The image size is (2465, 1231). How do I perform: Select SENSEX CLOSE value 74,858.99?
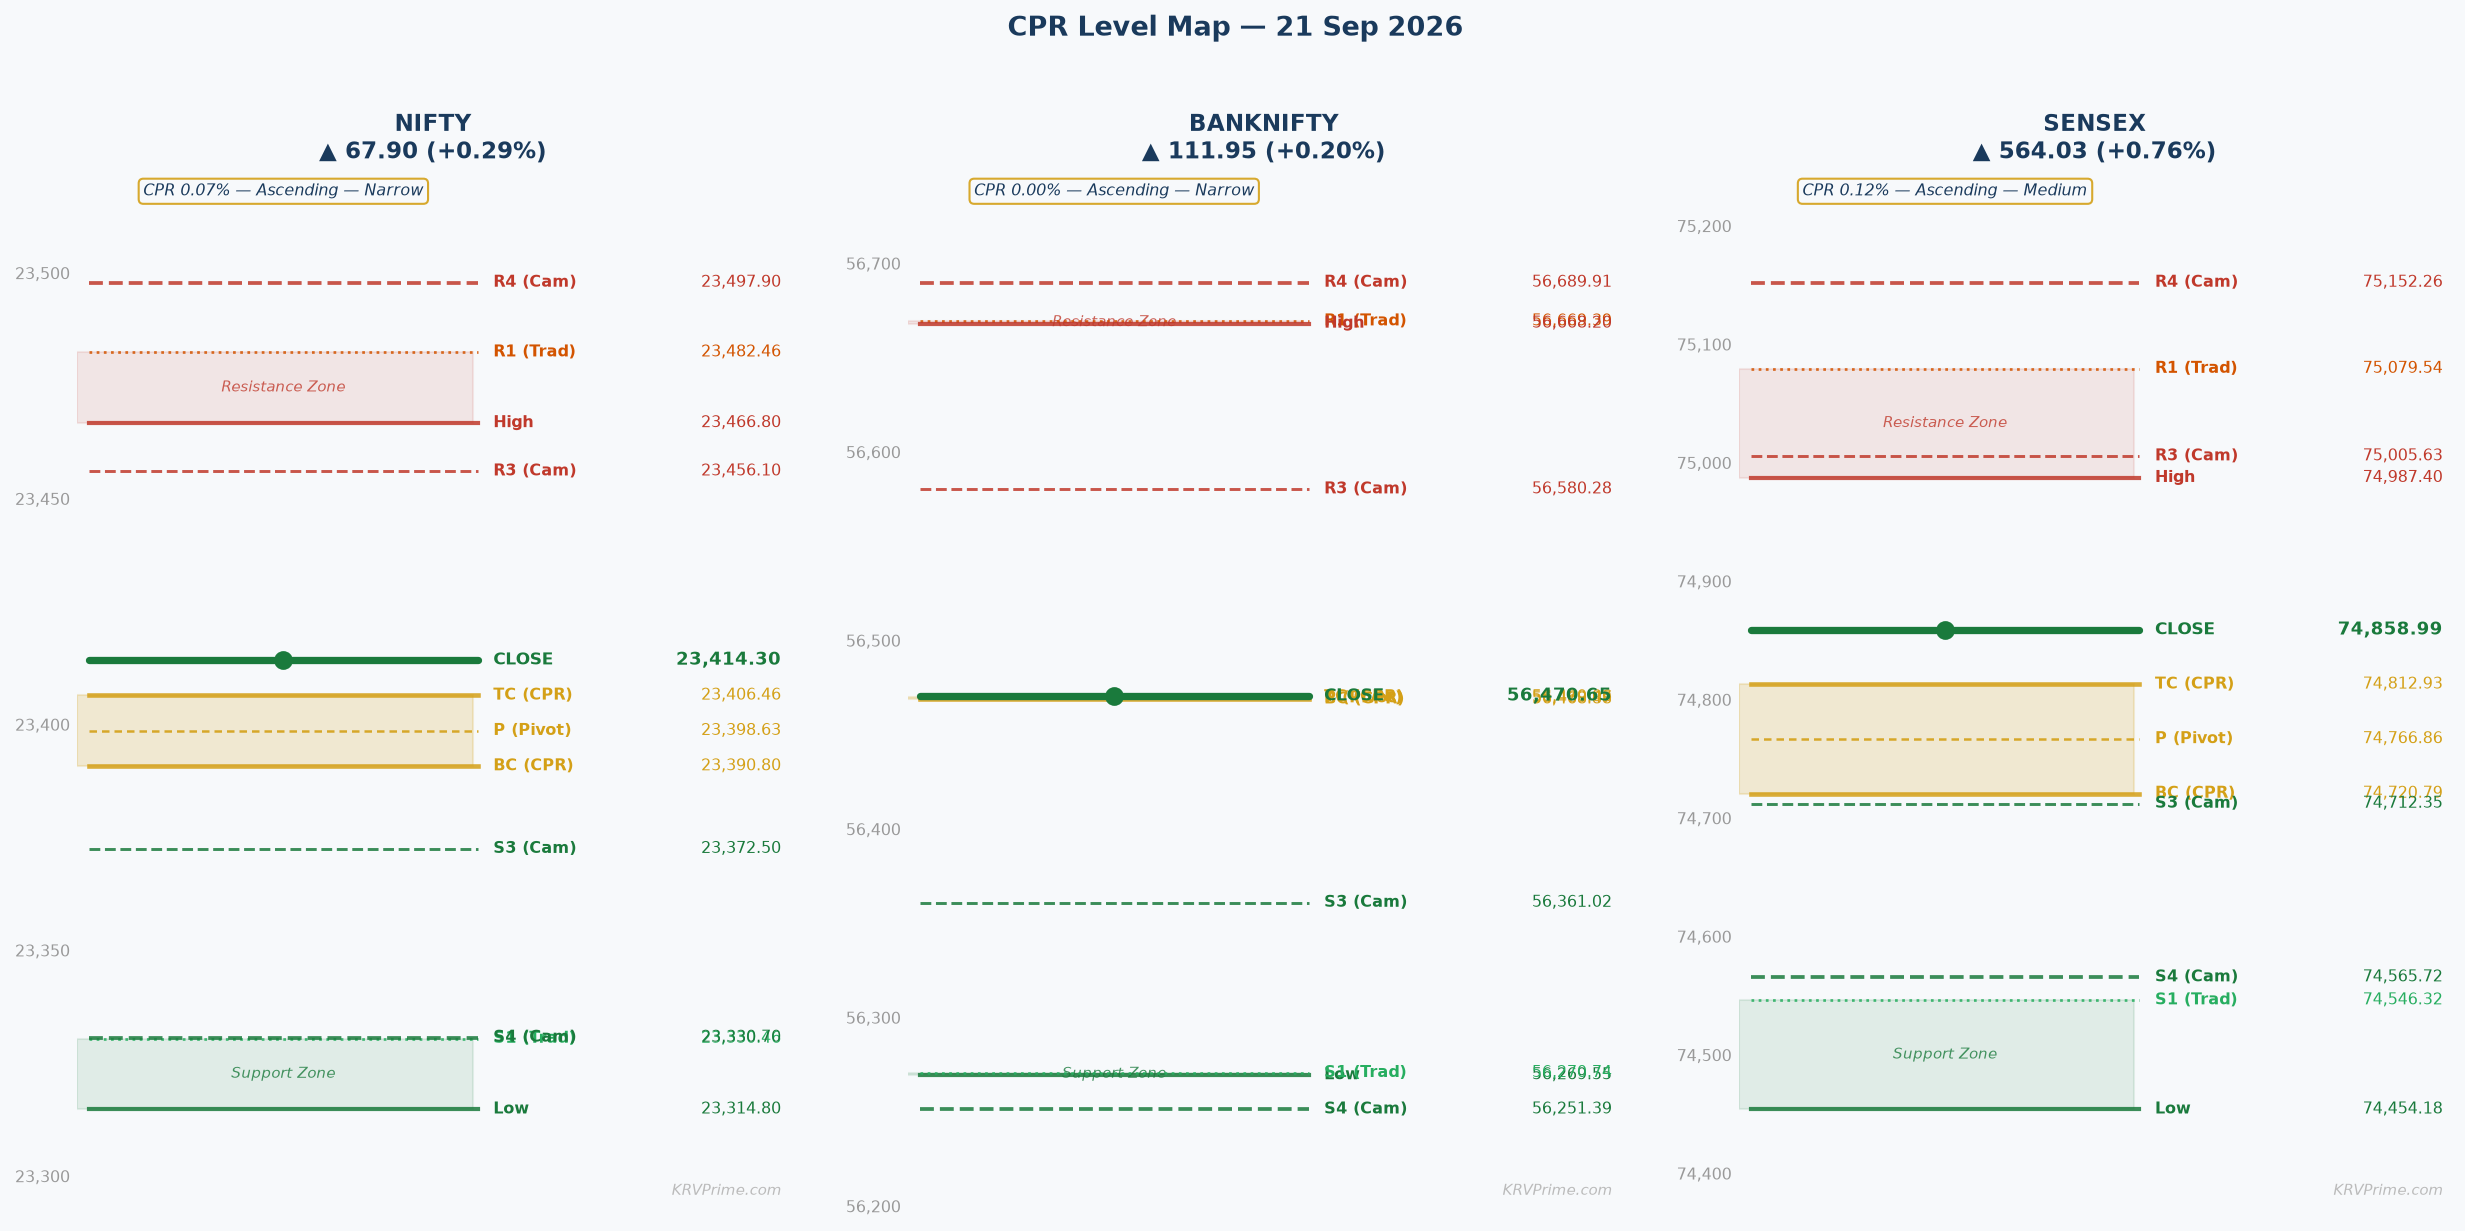[x=2390, y=630]
